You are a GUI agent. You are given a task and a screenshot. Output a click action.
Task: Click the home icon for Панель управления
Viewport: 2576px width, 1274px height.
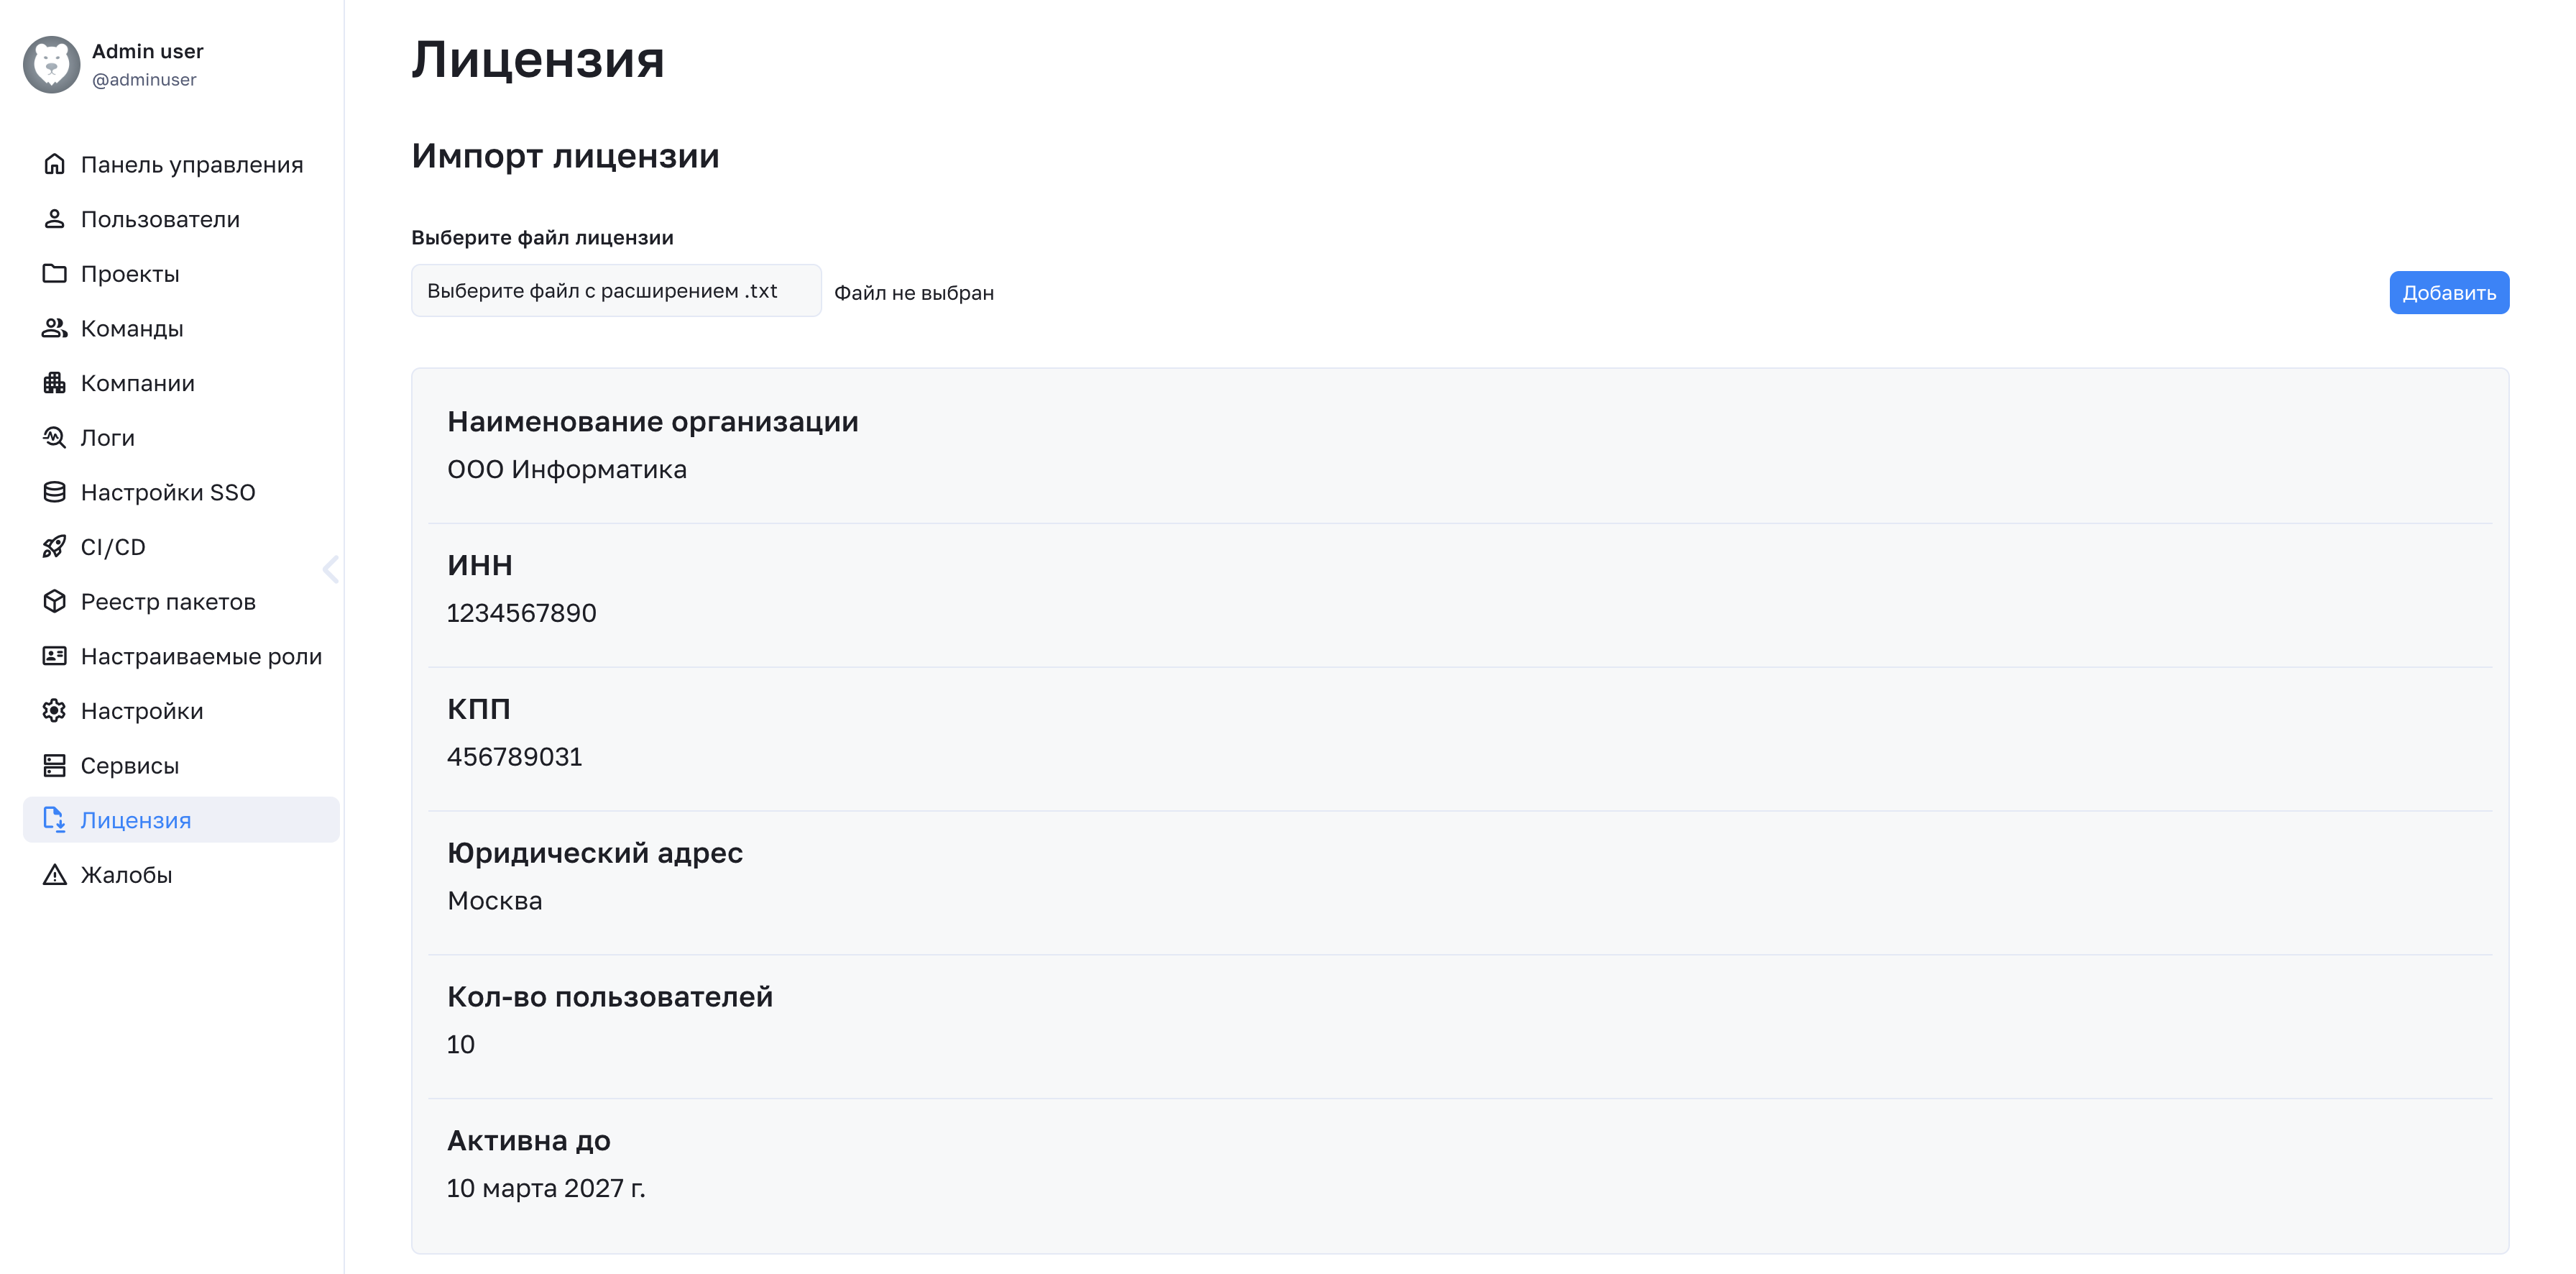pyautogui.click(x=54, y=164)
